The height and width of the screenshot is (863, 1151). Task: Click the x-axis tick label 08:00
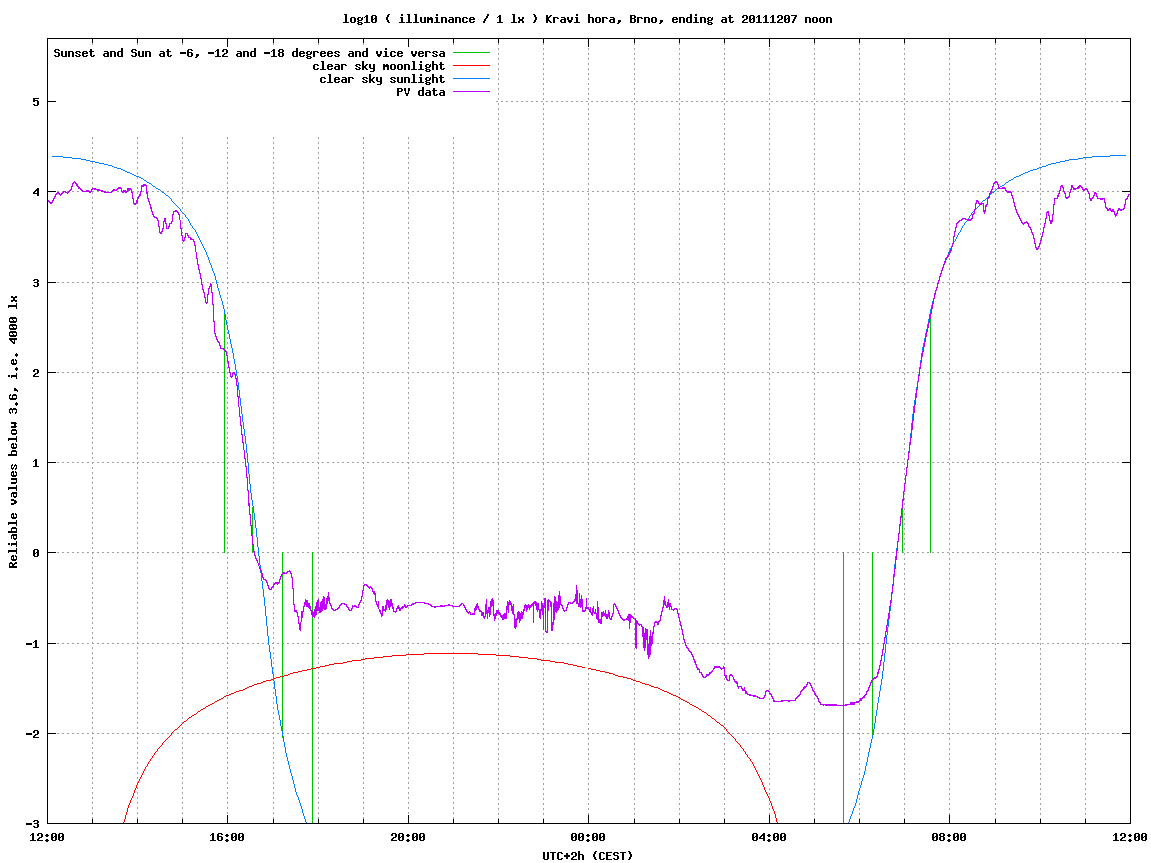pyautogui.click(x=950, y=837)
